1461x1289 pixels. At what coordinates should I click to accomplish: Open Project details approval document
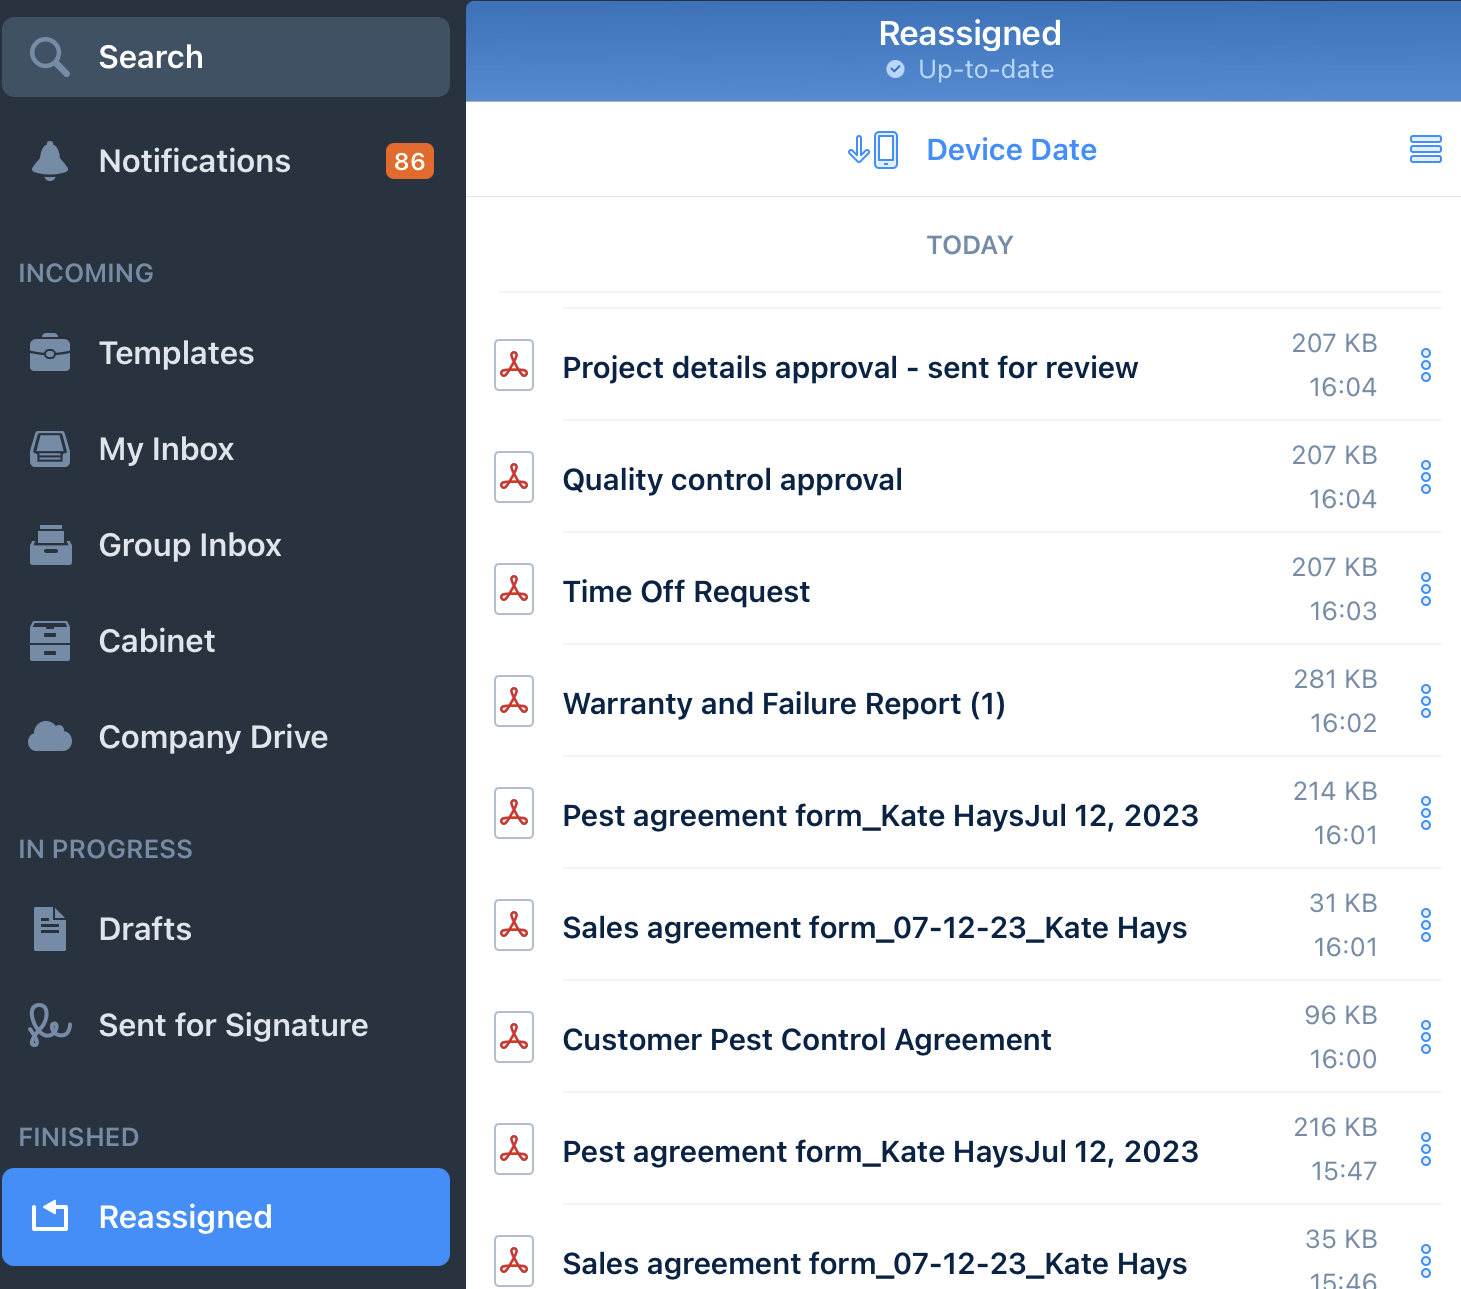tap(850, 367)
